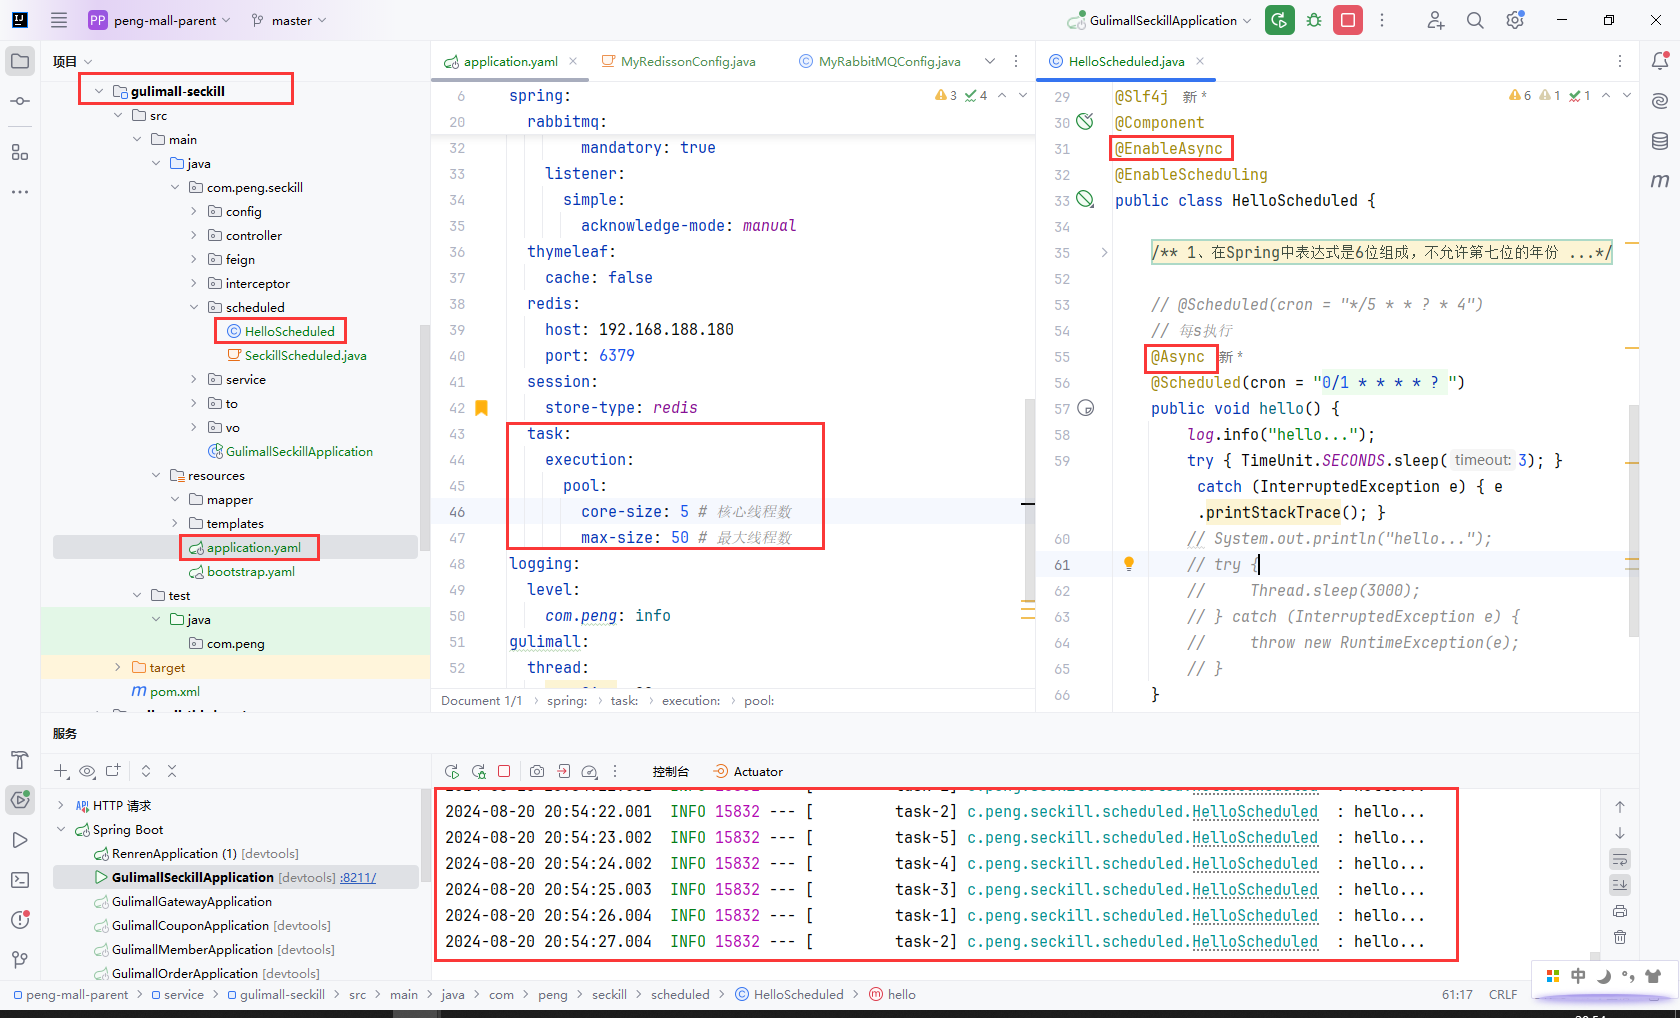Open the Problems tool window icon
The image size is (1680, 1018).
coord(20,920)
